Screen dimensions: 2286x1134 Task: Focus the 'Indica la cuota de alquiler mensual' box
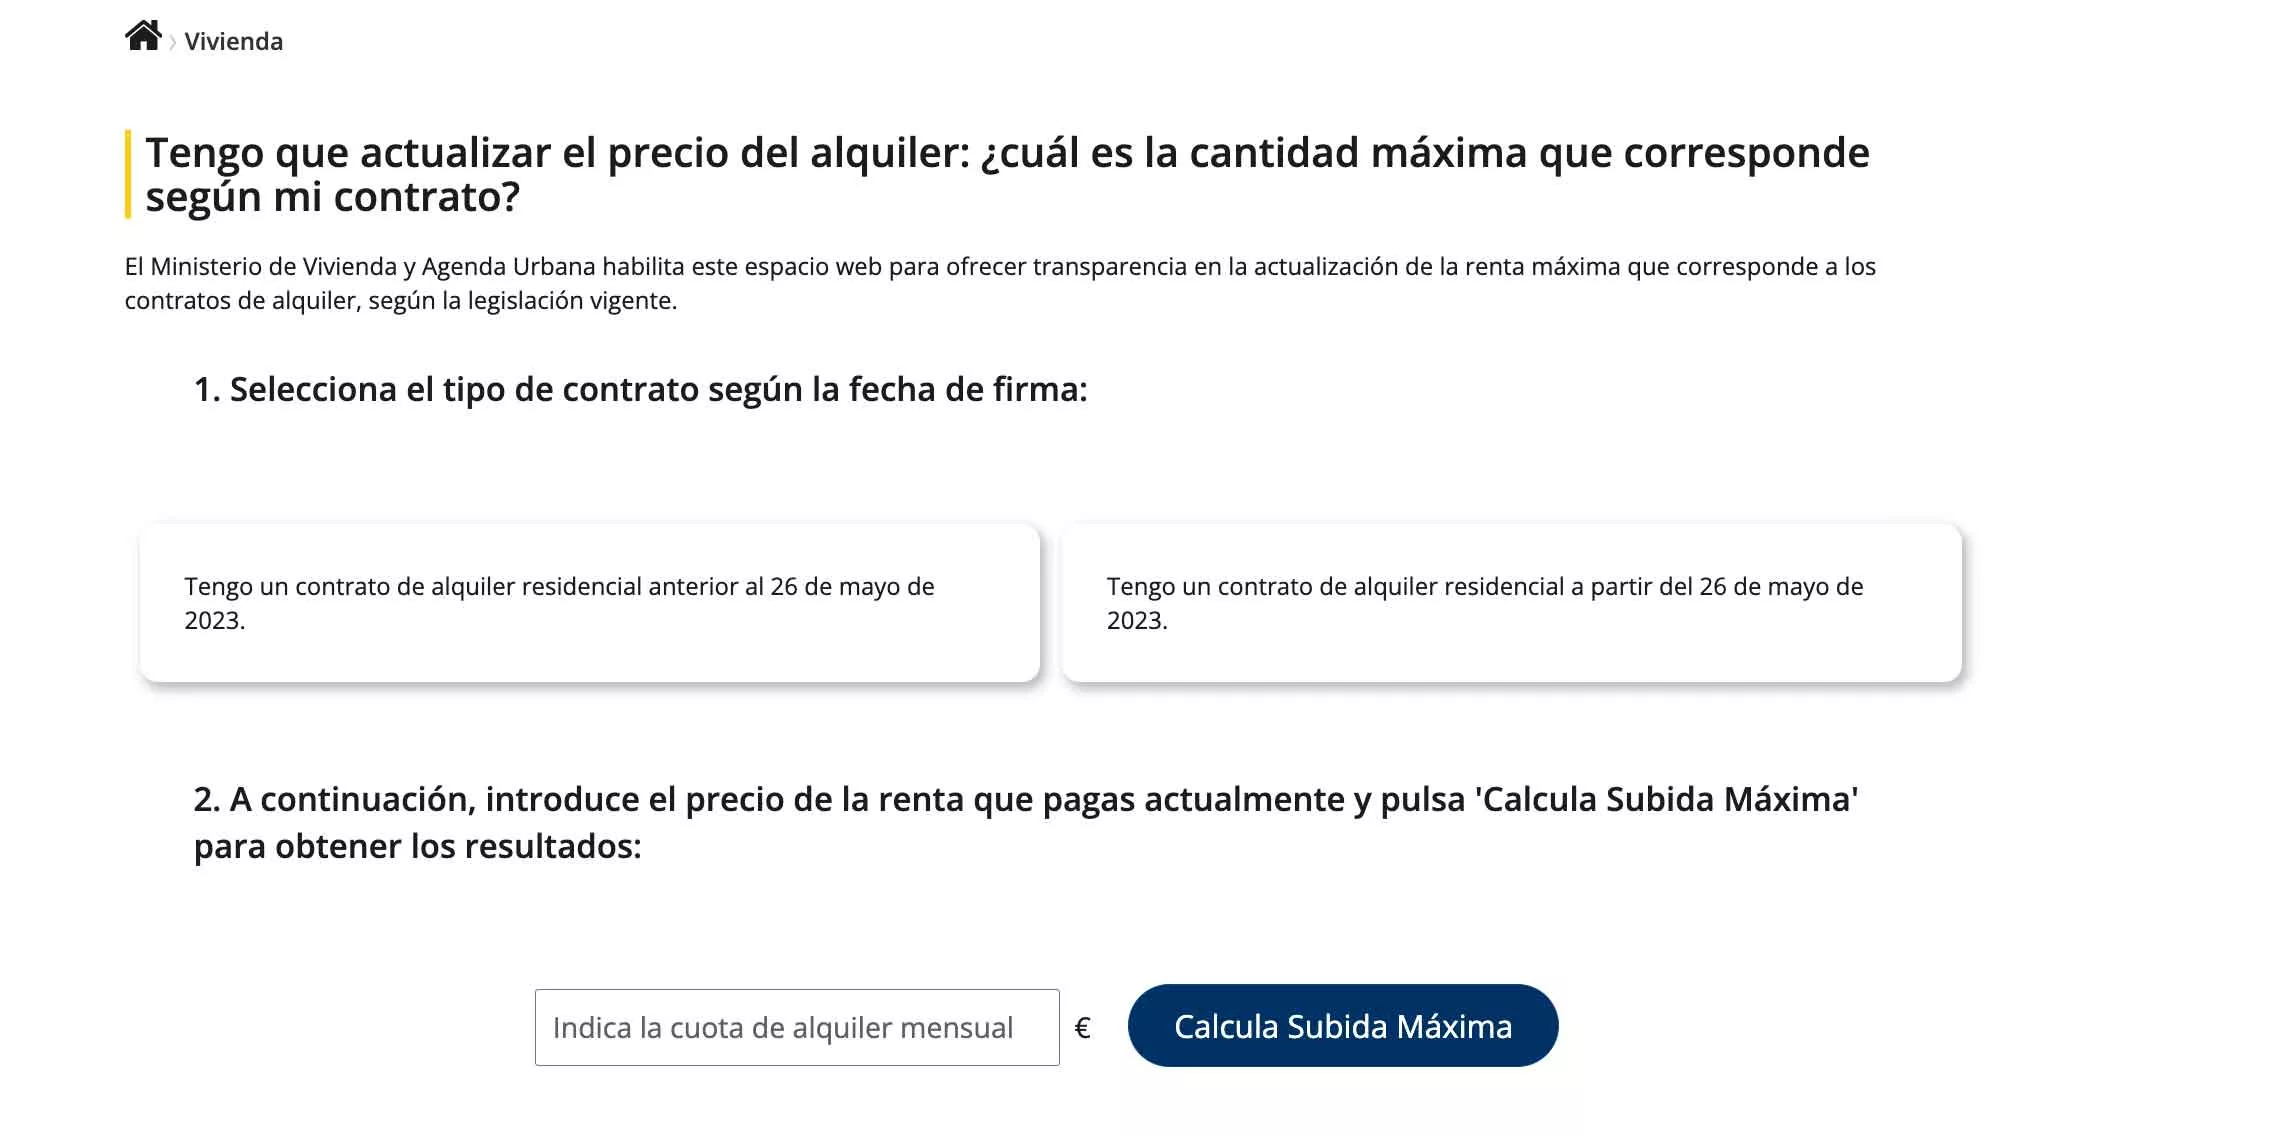[797, 1026]
